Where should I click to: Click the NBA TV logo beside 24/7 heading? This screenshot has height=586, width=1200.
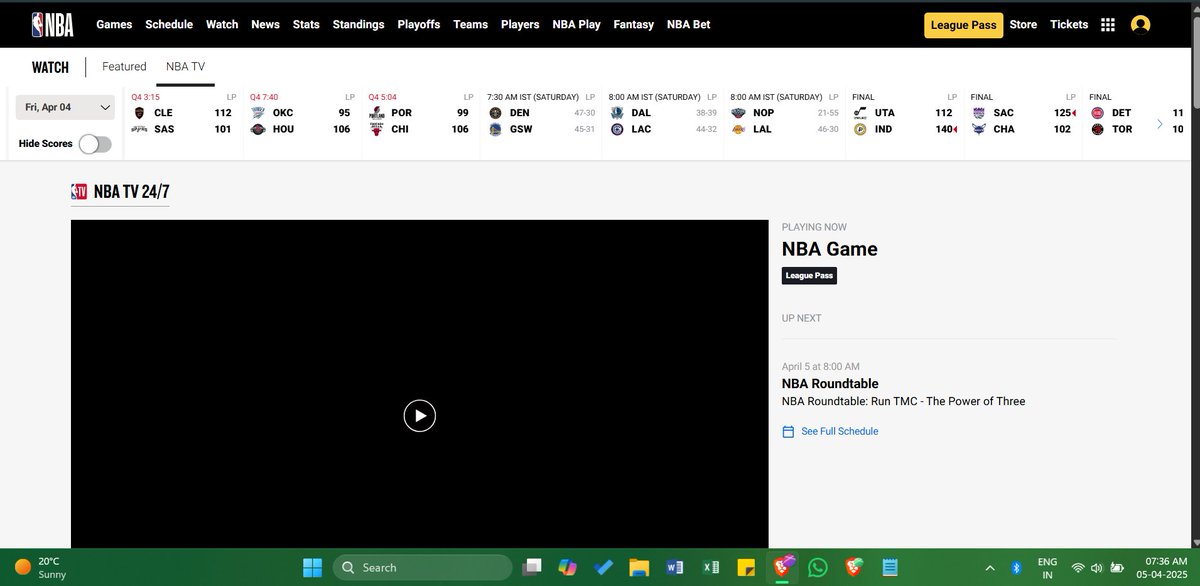[79, 192]
